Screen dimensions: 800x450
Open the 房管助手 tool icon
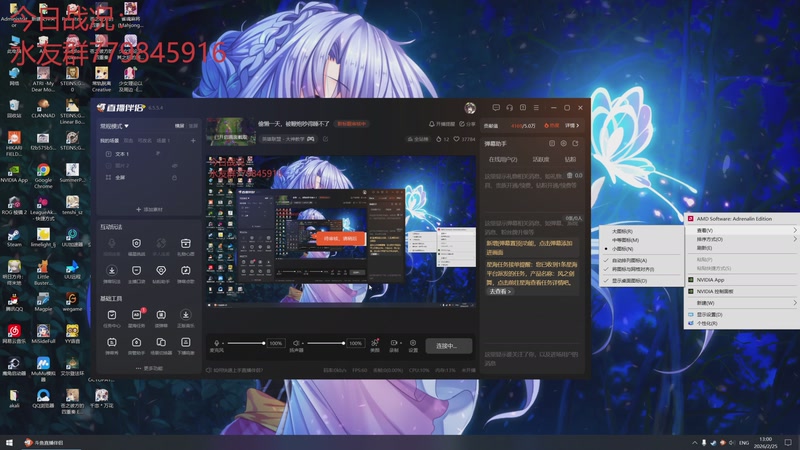[136, 342]
